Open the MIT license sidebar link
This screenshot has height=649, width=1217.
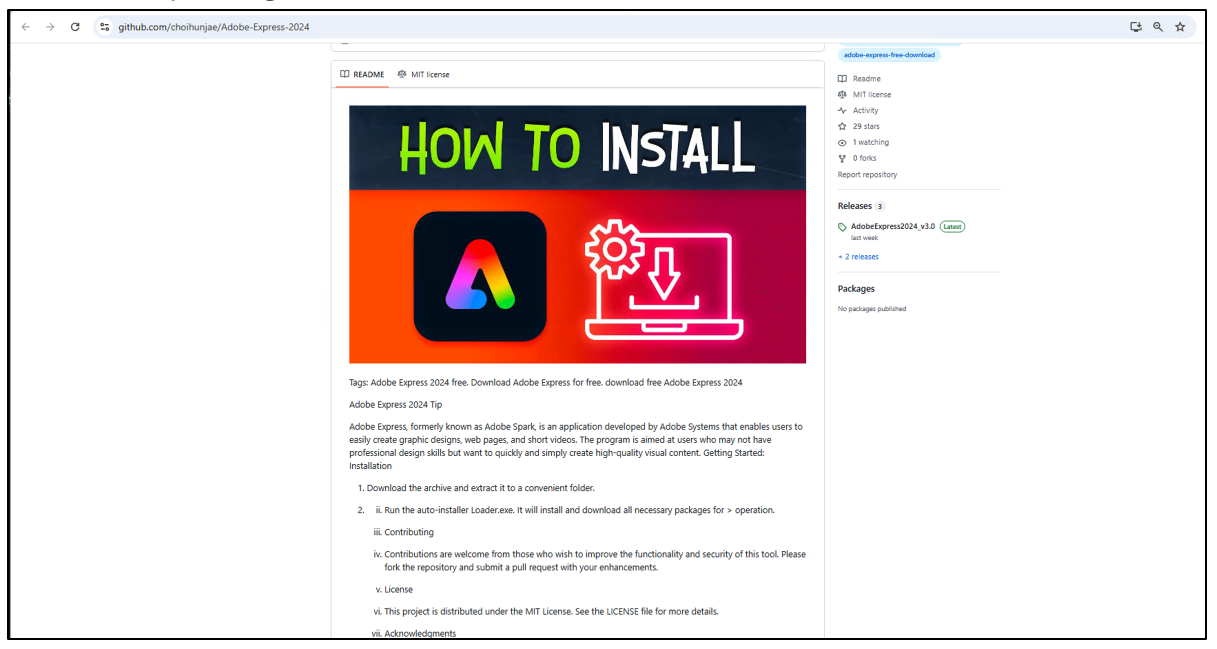click(871, 95)
